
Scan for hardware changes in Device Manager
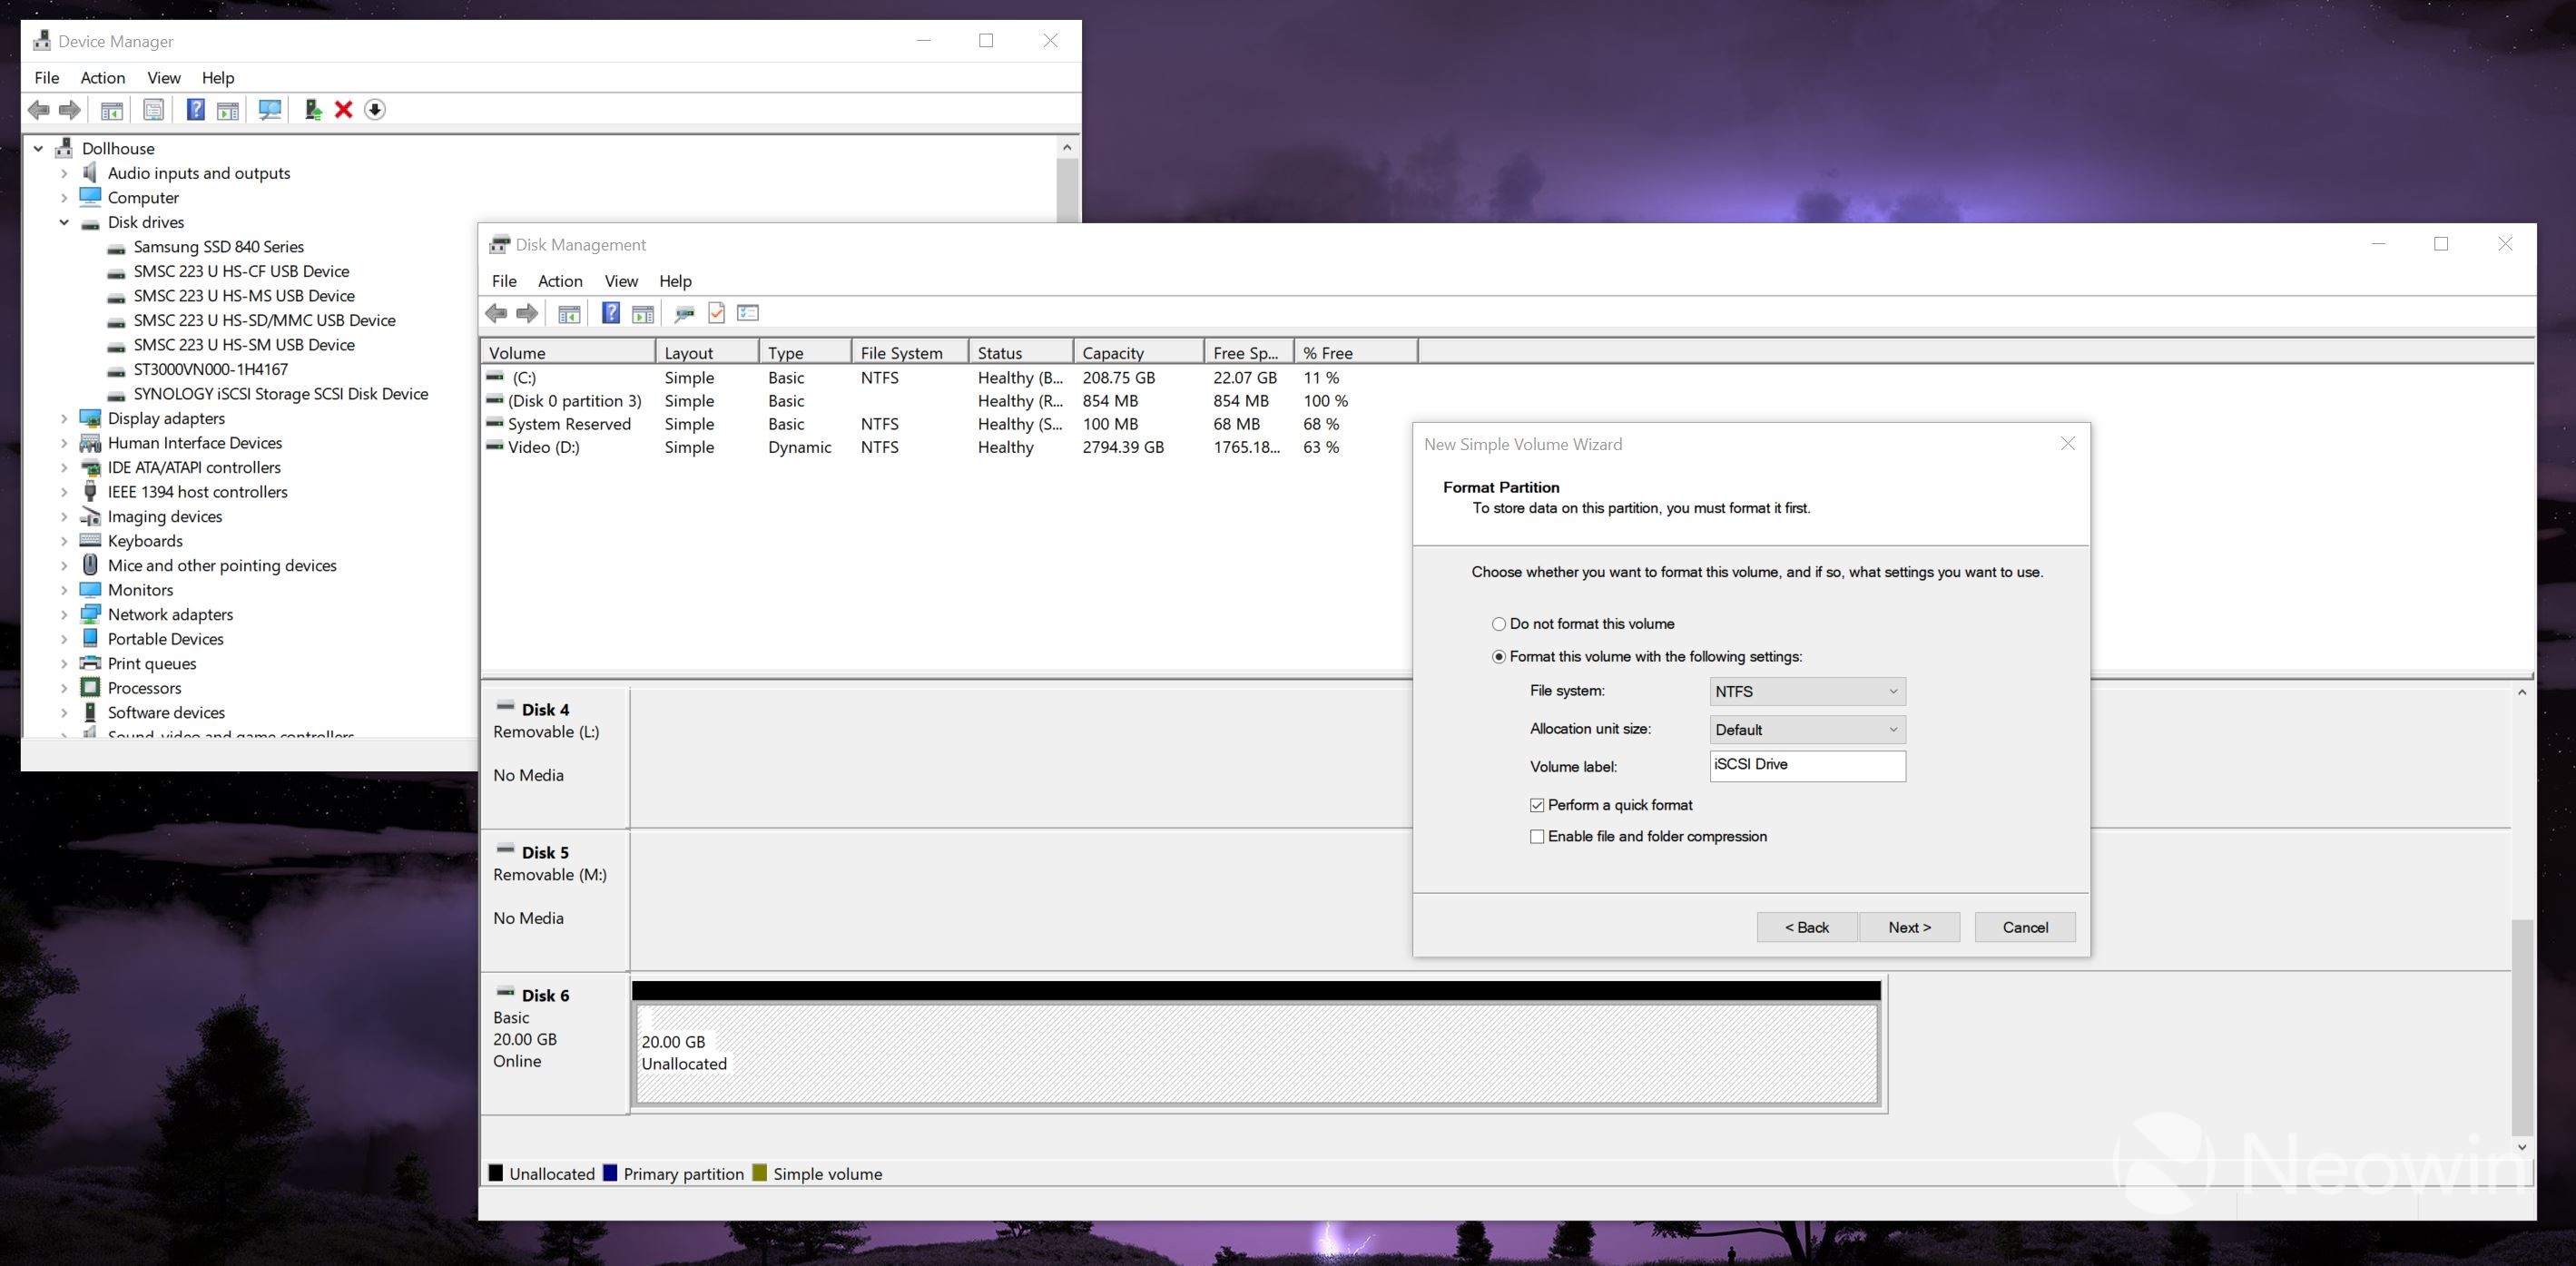pos(270,110)
